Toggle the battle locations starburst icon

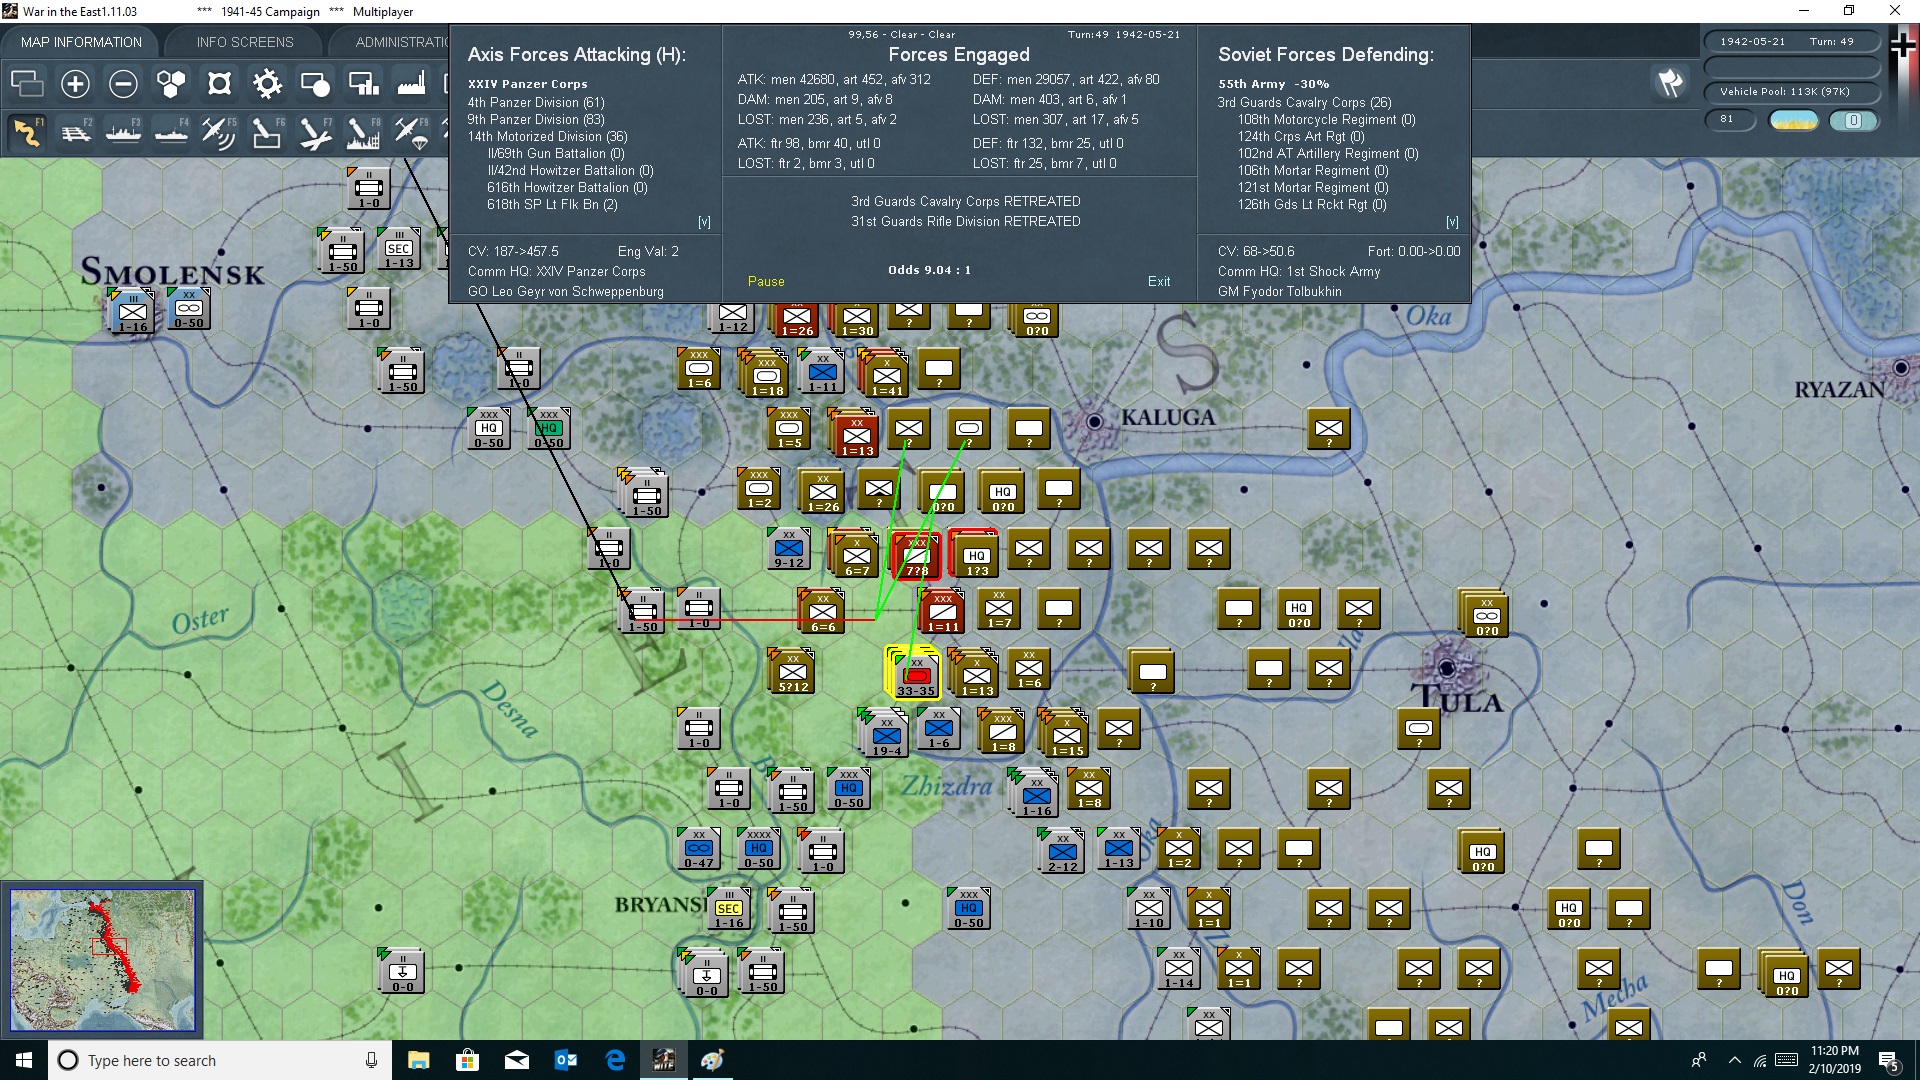267,84
